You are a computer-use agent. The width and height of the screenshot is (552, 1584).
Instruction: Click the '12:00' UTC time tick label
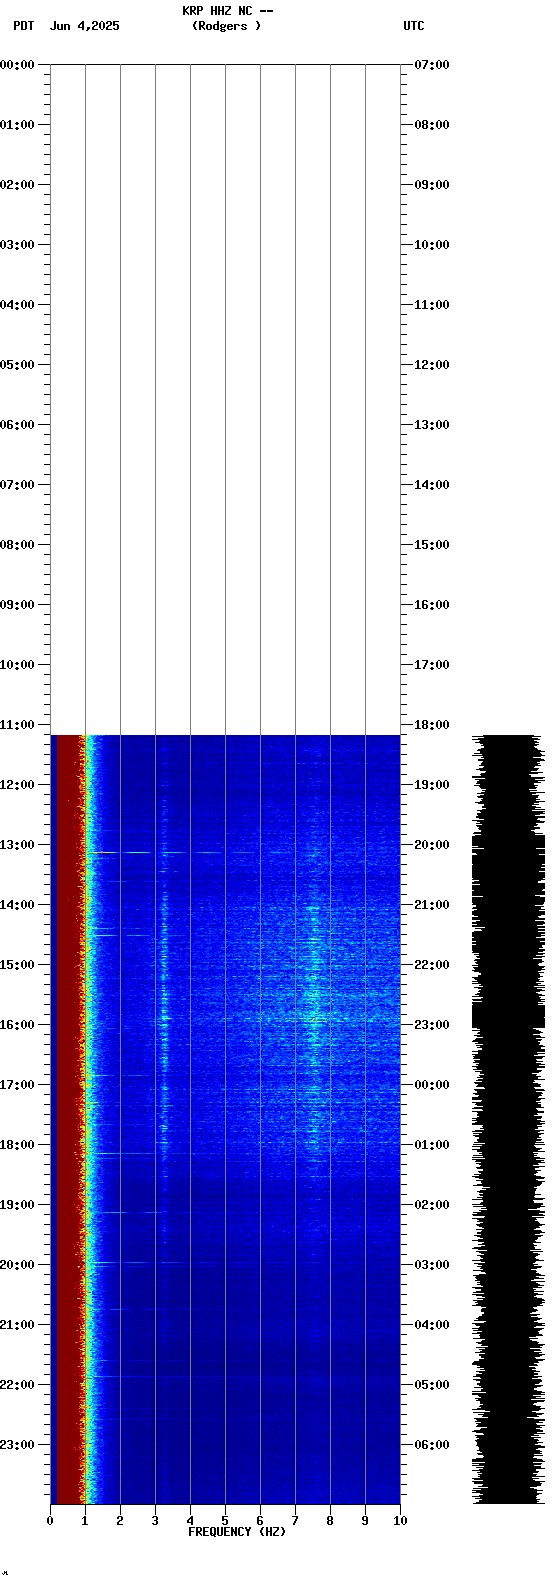(432, 365)
